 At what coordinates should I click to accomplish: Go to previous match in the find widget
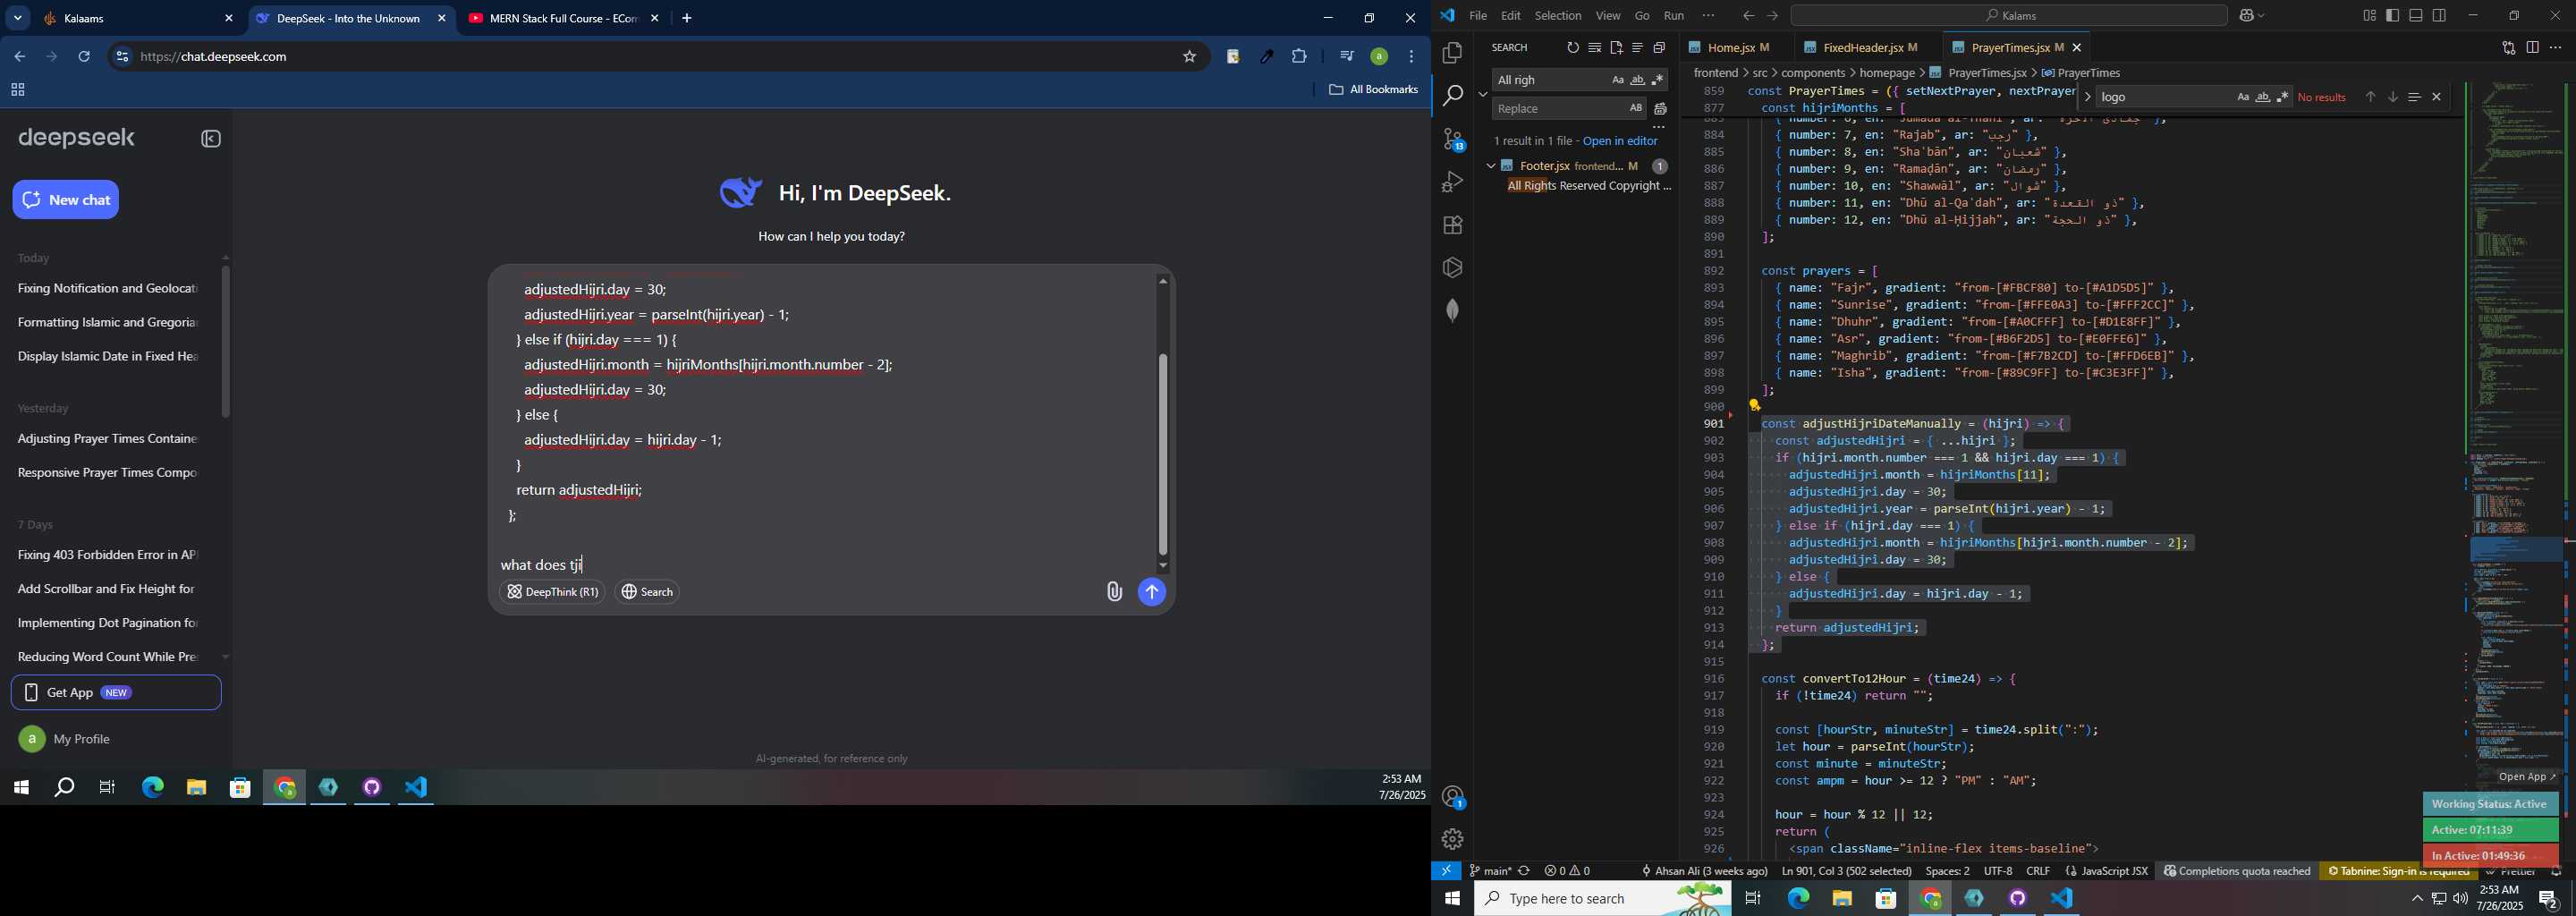(2370, 97)
